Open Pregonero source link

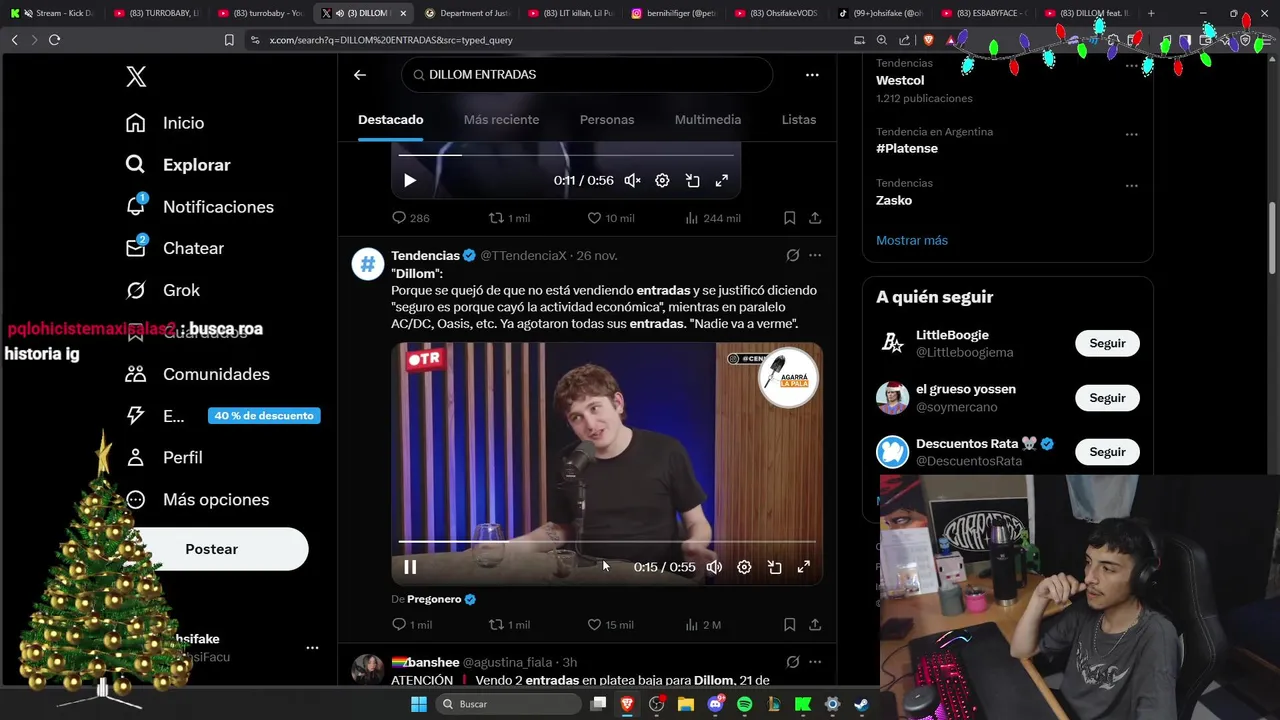click(x=434, y=599)
